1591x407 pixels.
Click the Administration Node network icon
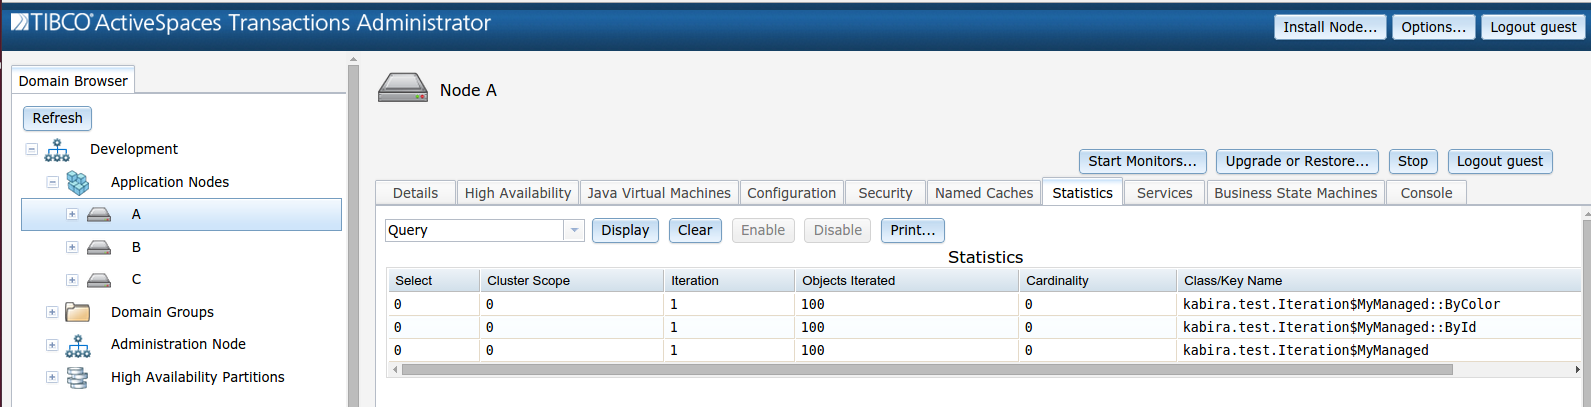pos(78,345)
